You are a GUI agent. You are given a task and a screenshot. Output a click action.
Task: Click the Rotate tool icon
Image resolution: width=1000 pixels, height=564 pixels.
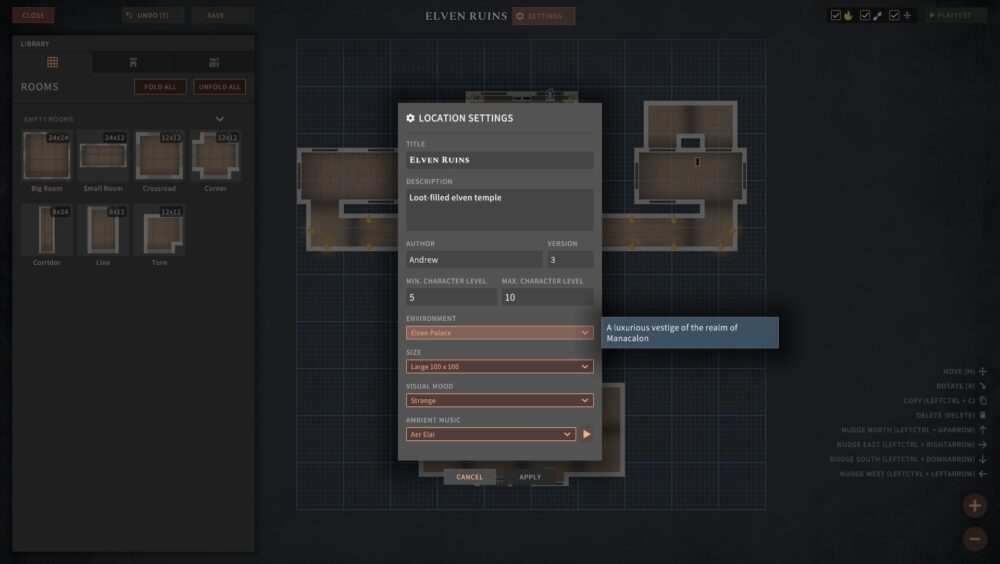(x=983, y=386)
